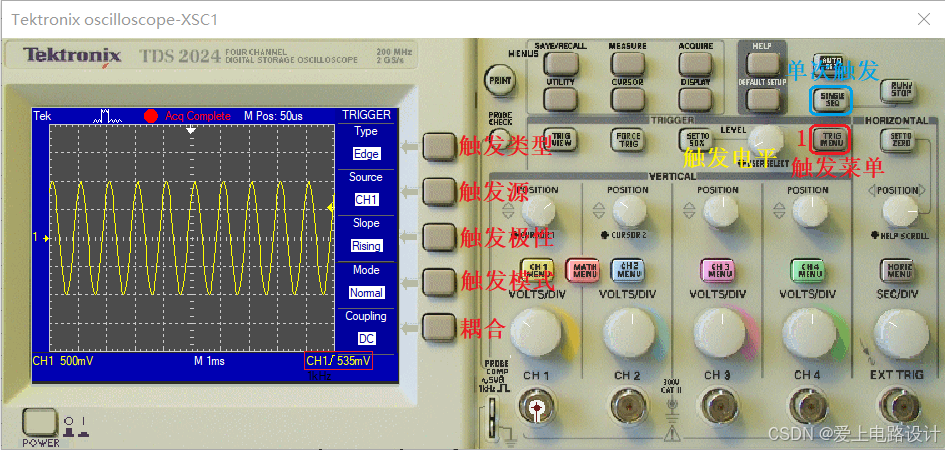The width and height of the screenshot is (945, 450).
Task: Click the 'M Pos: 50us' readout
Action: coord(273,116)
